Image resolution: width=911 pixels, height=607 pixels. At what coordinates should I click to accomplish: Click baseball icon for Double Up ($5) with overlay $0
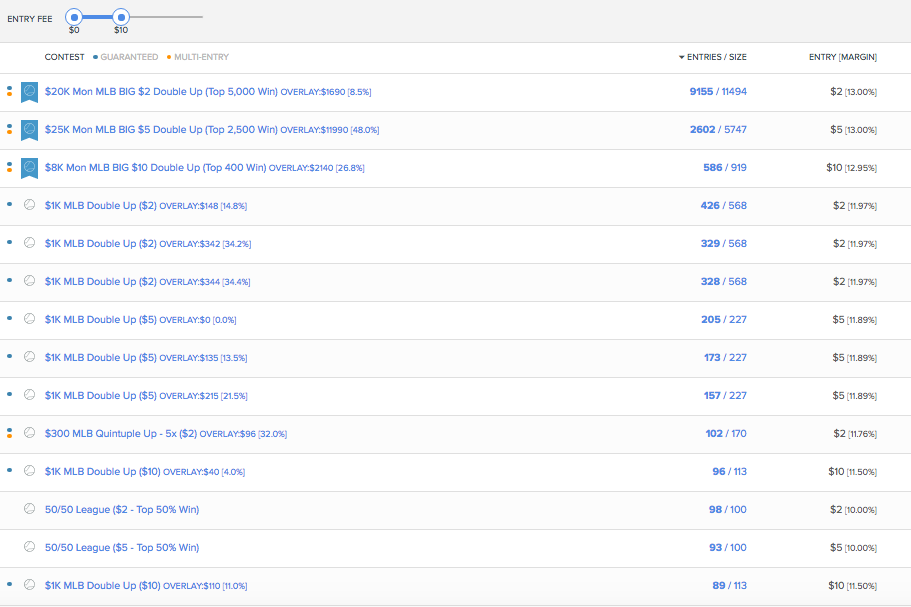pyautogui.click(x=29, y=320)
